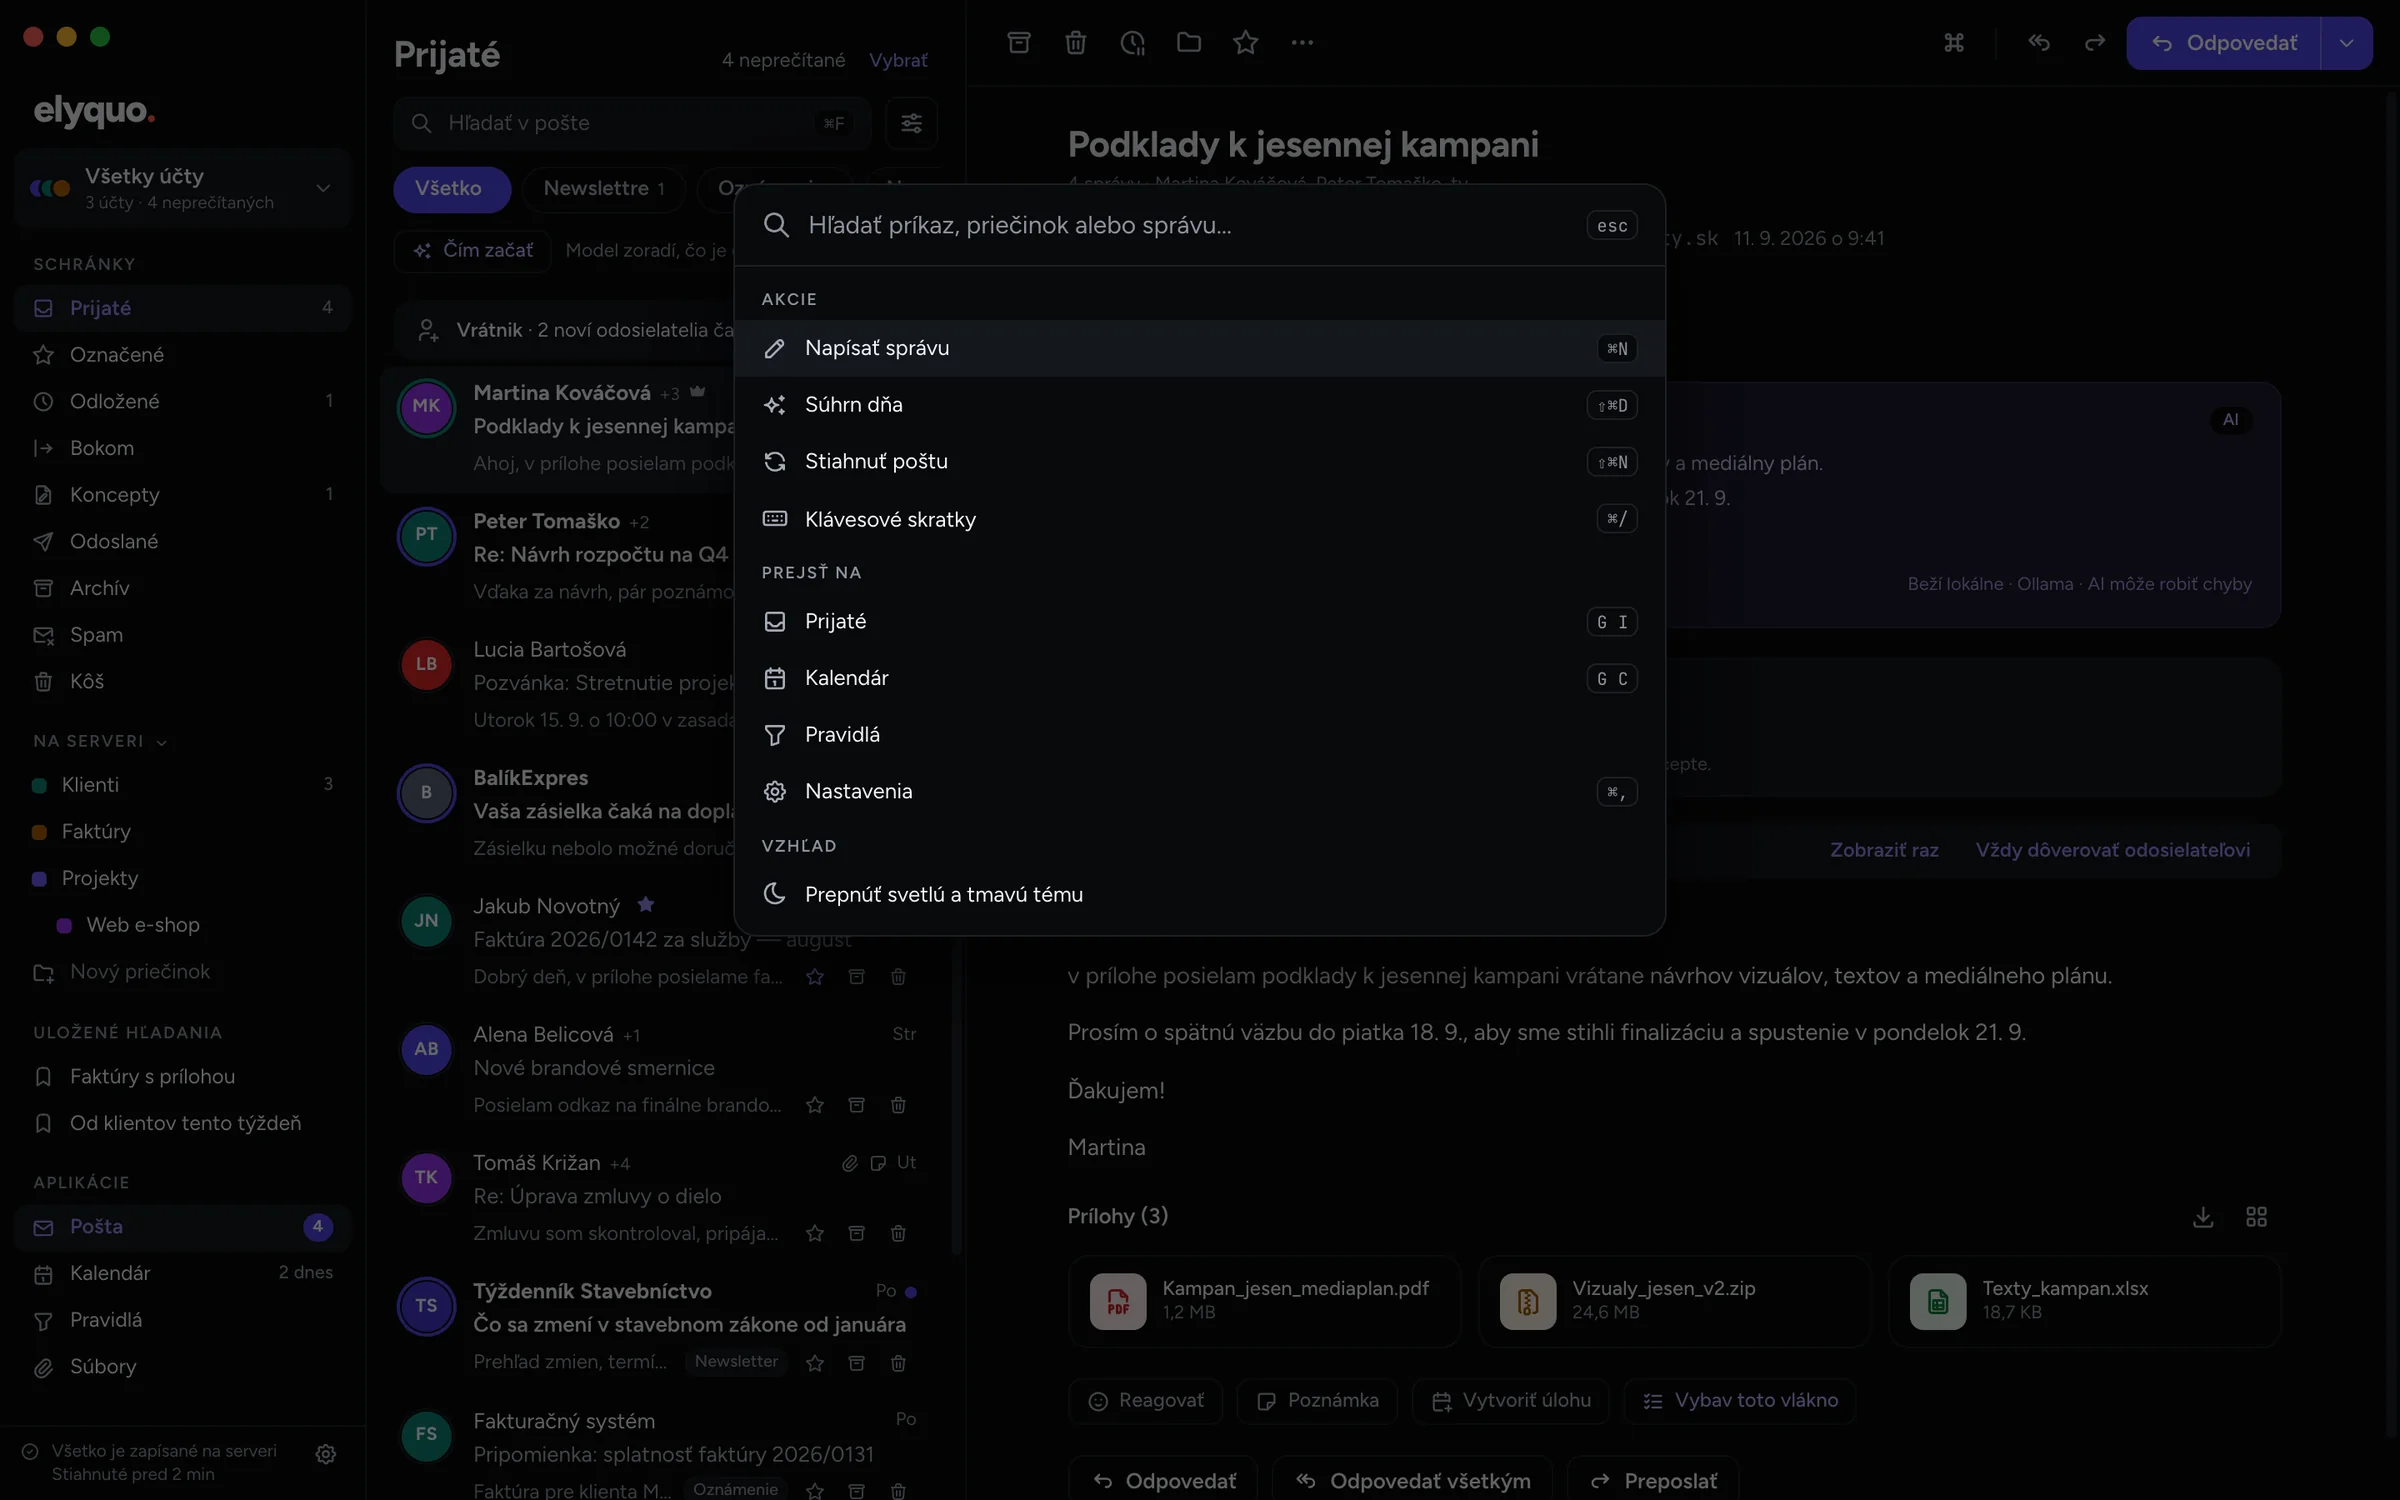Expand the Všetky účty account switcher
Image resolution: width=2400 pixels, height=1500 pixels.
182,188
